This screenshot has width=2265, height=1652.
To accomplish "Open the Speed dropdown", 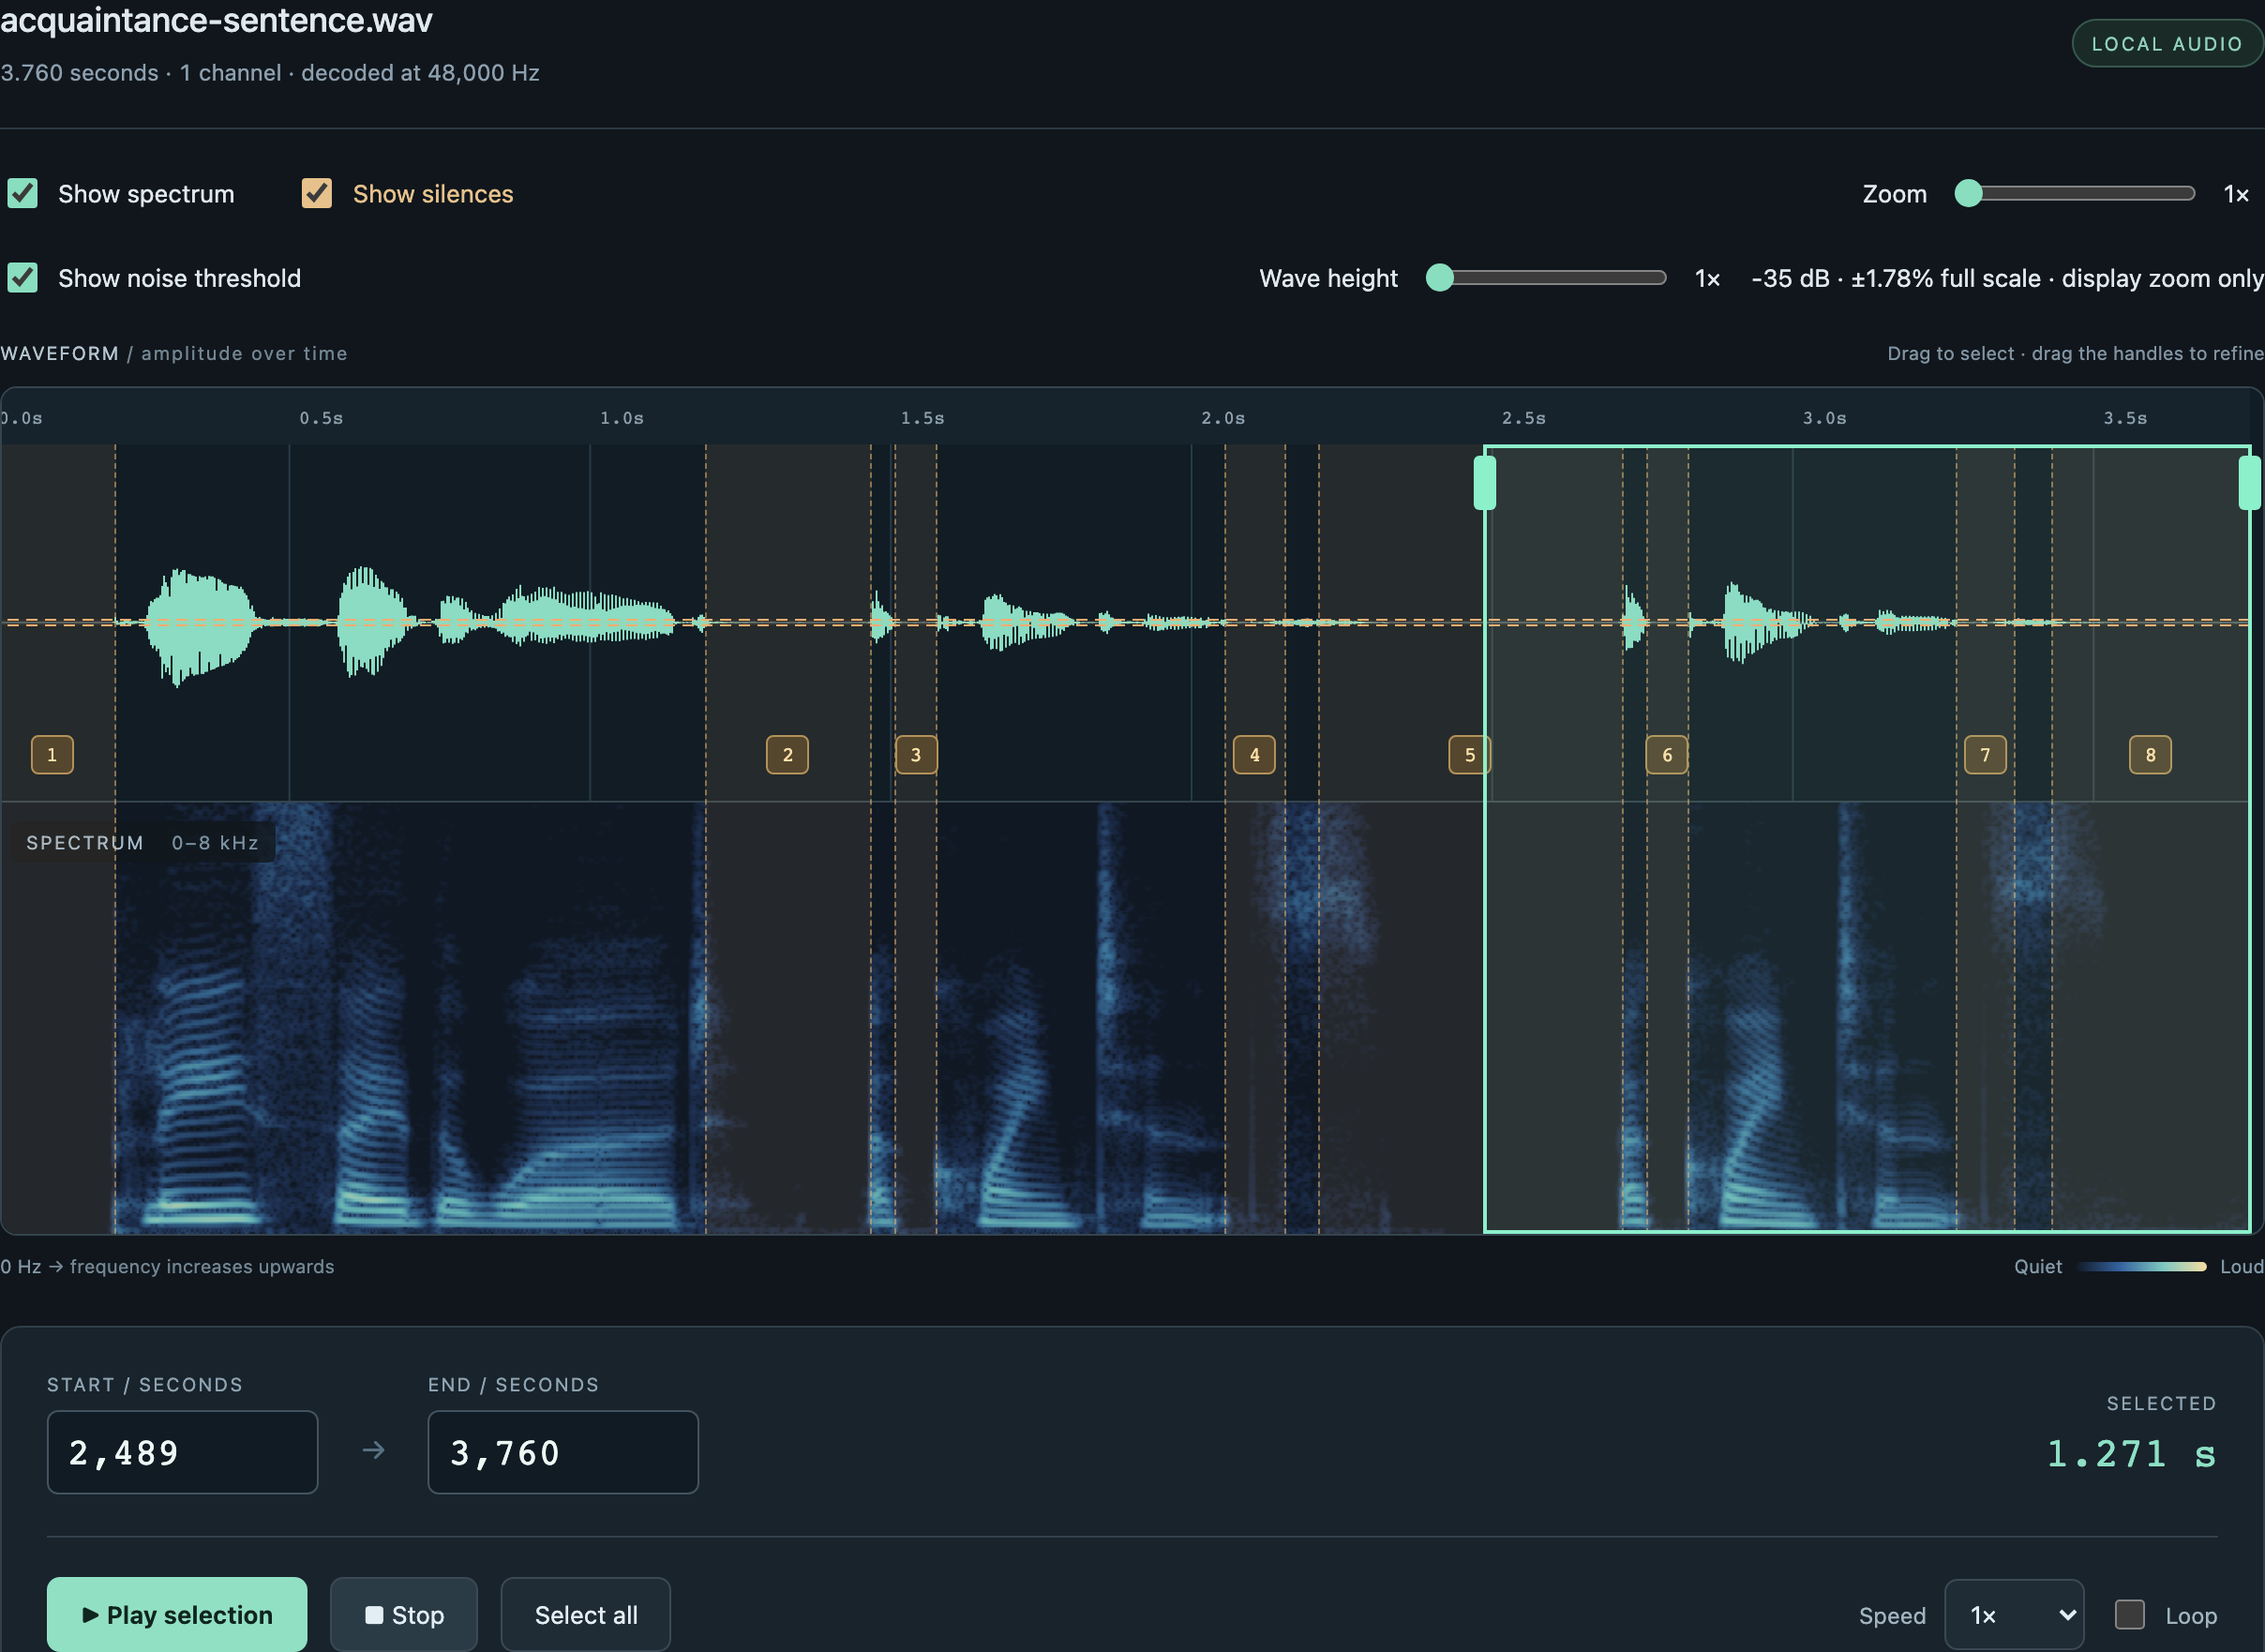I will [x=2014, y=1614].
